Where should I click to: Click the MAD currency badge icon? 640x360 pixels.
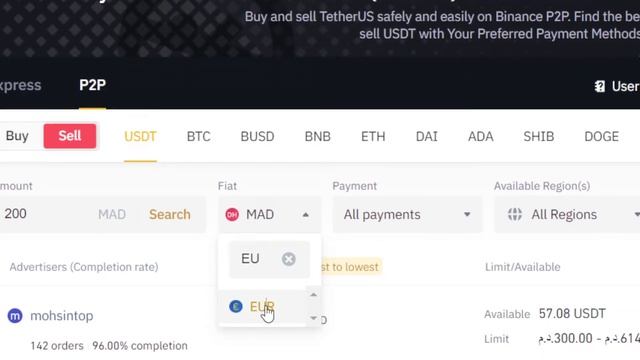(x=232, y=215)
